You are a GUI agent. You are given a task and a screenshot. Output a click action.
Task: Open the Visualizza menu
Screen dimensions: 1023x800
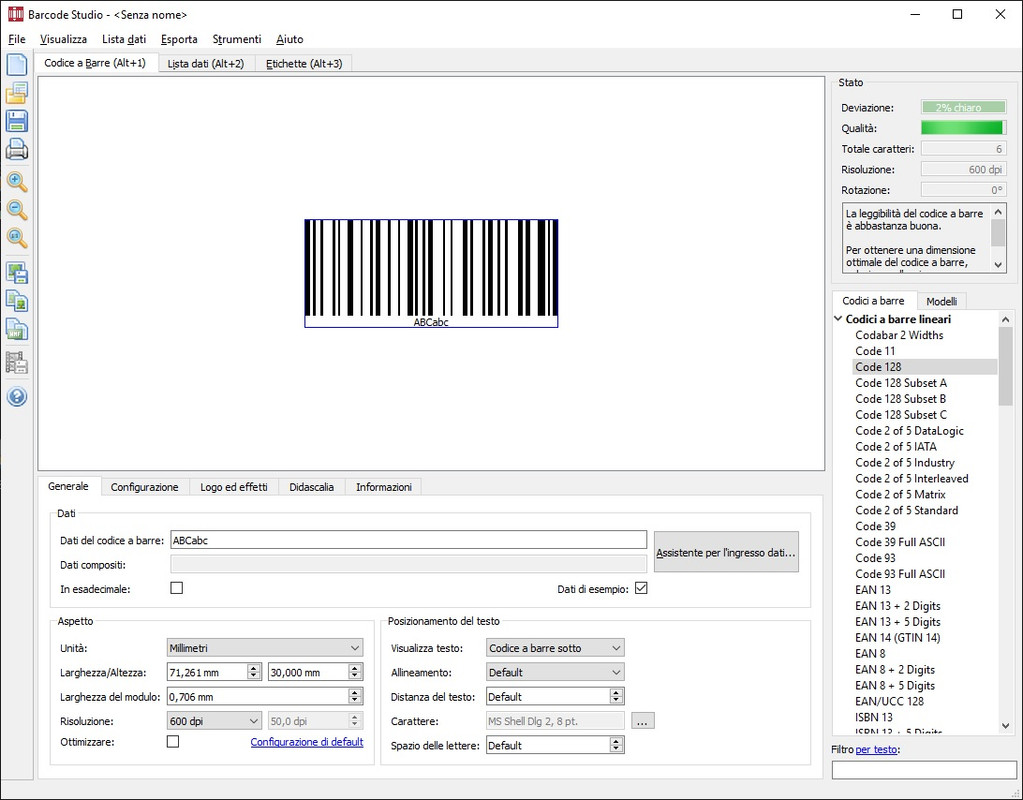(x=63, y=39)
